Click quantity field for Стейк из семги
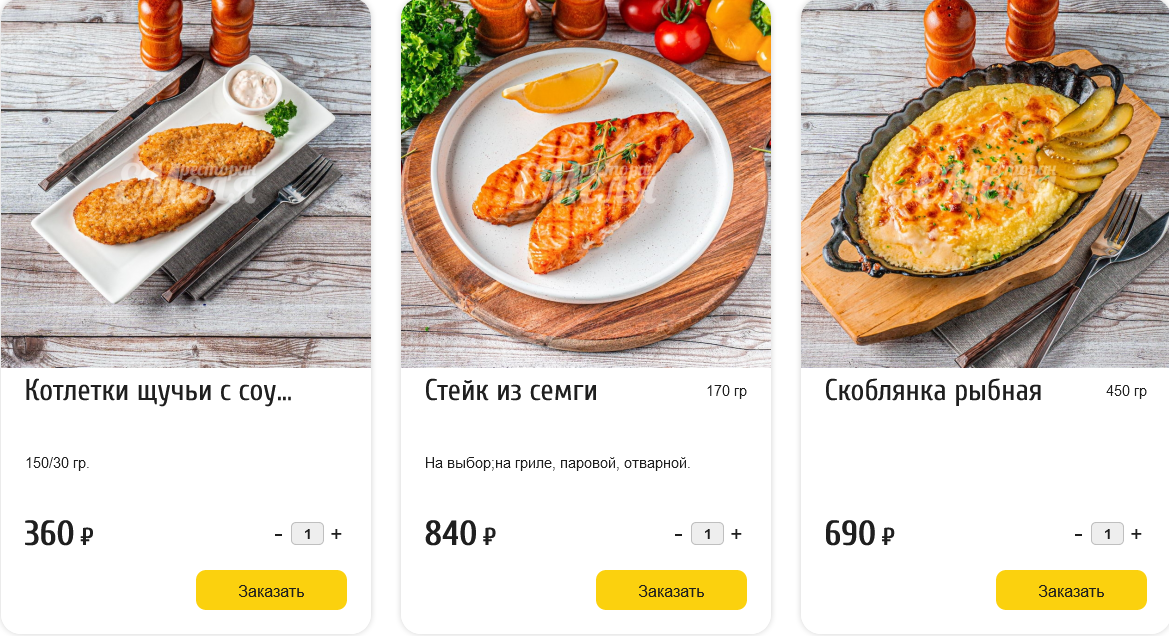 pyautogui.click(x=708, y=534)
